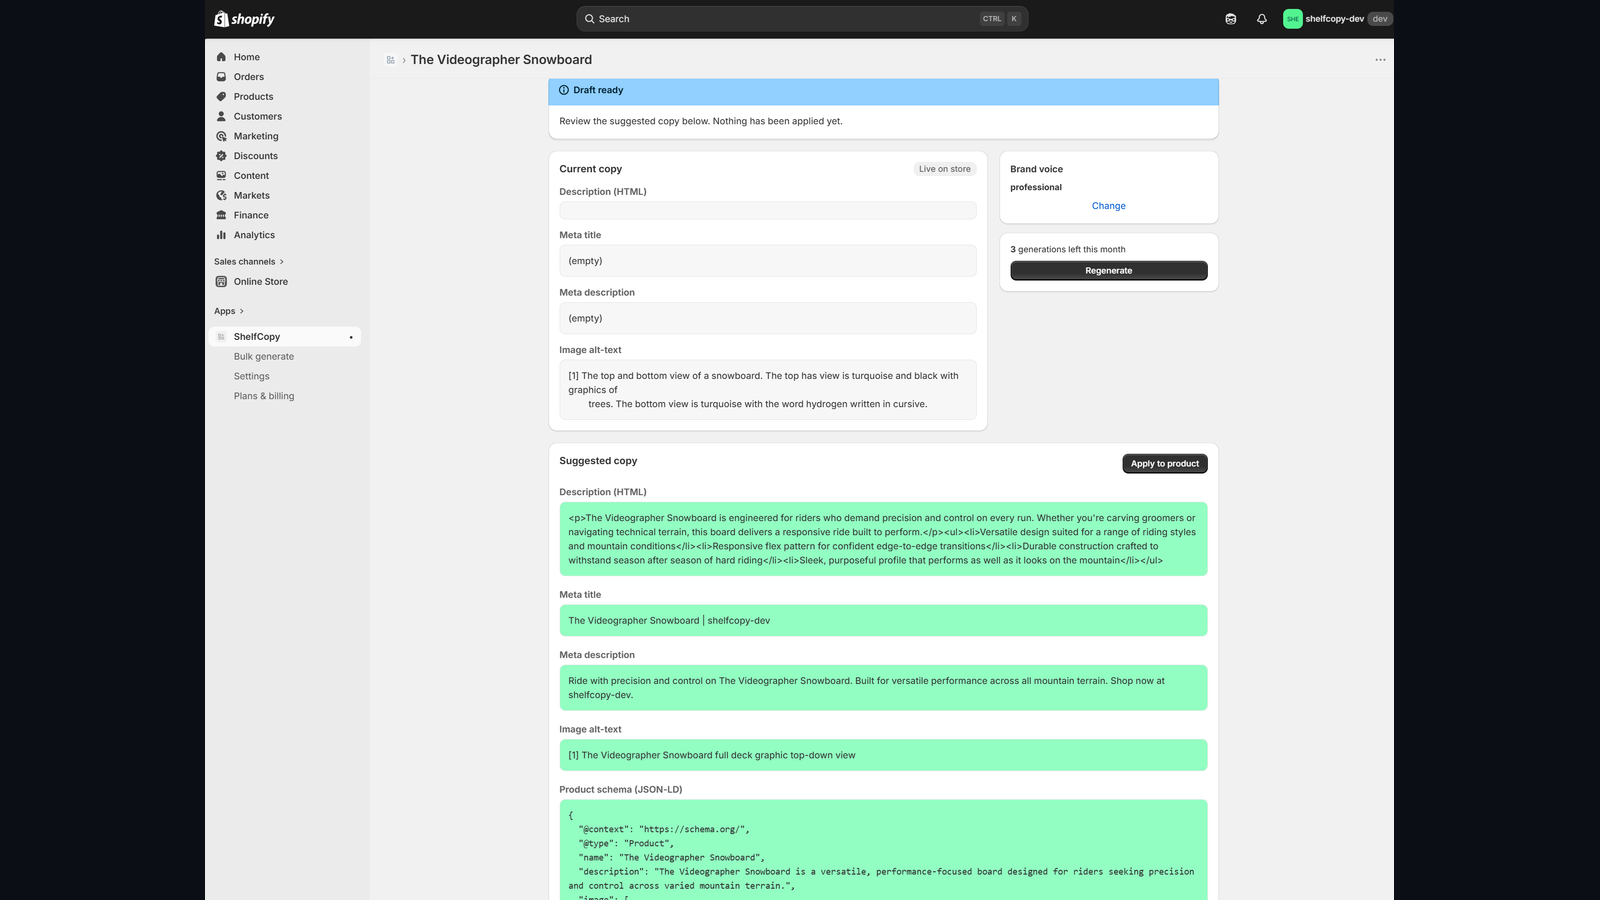
Task: Click the dev badge beside store name
Action: pos(1380,19)
